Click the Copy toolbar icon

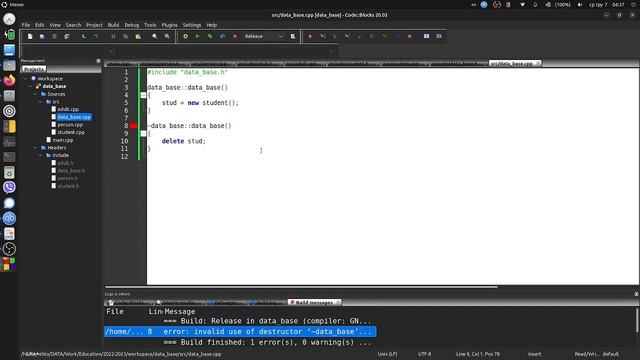(x=125, y=36)
